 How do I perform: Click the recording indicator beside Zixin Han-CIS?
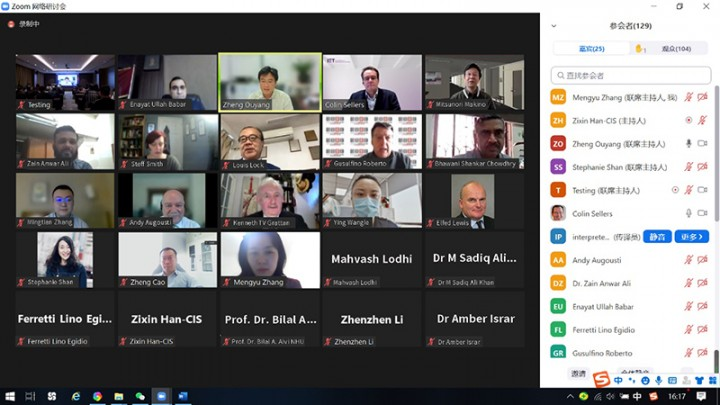688,120
